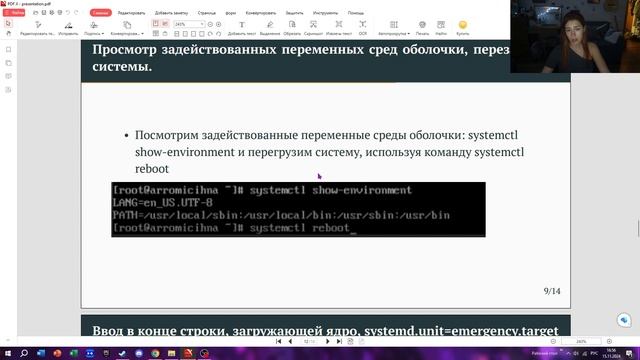Viewport: 640px width, 360px height.
Task: Click the zoom in plus icon in ribbon
Action: 219,24
